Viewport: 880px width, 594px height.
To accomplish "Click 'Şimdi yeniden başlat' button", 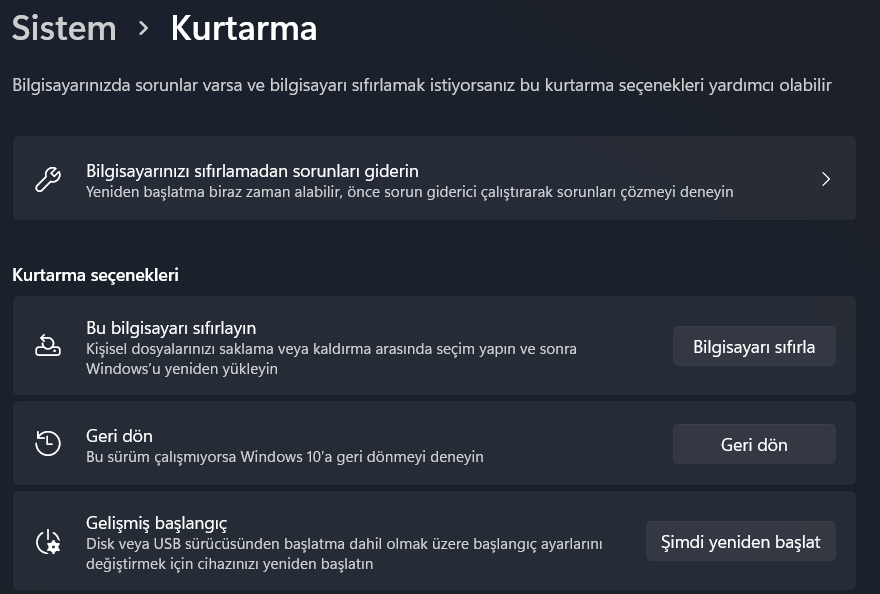I will pyautogui.click(x=740, y=542).
